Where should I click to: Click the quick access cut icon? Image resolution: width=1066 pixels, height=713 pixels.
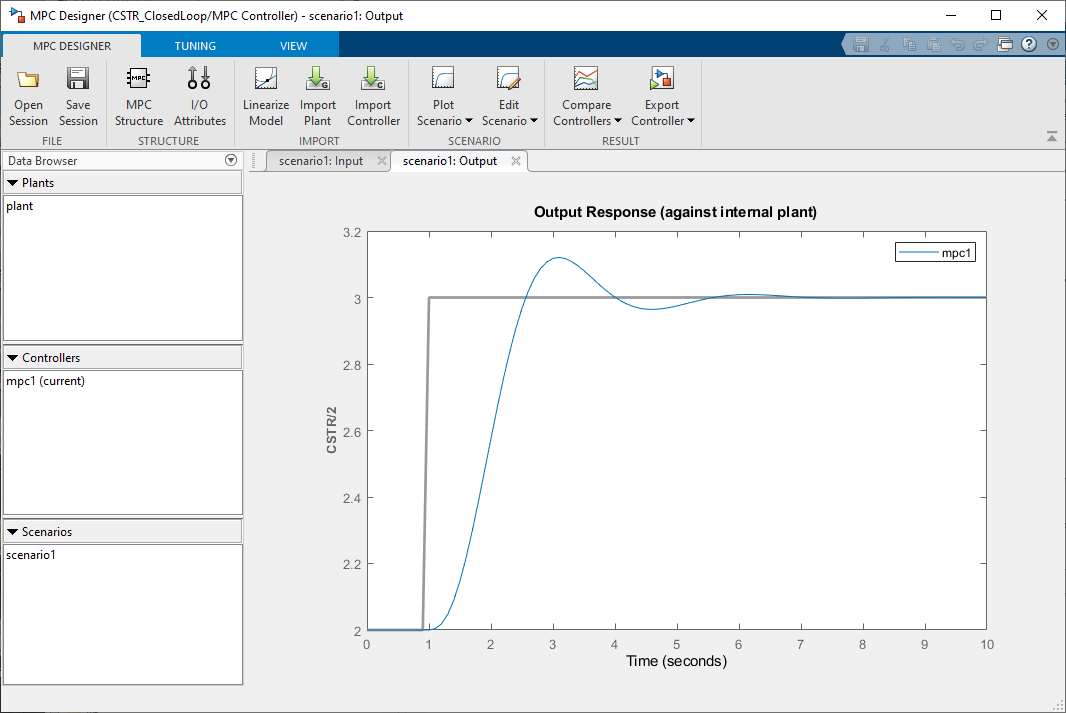point(884,45)
